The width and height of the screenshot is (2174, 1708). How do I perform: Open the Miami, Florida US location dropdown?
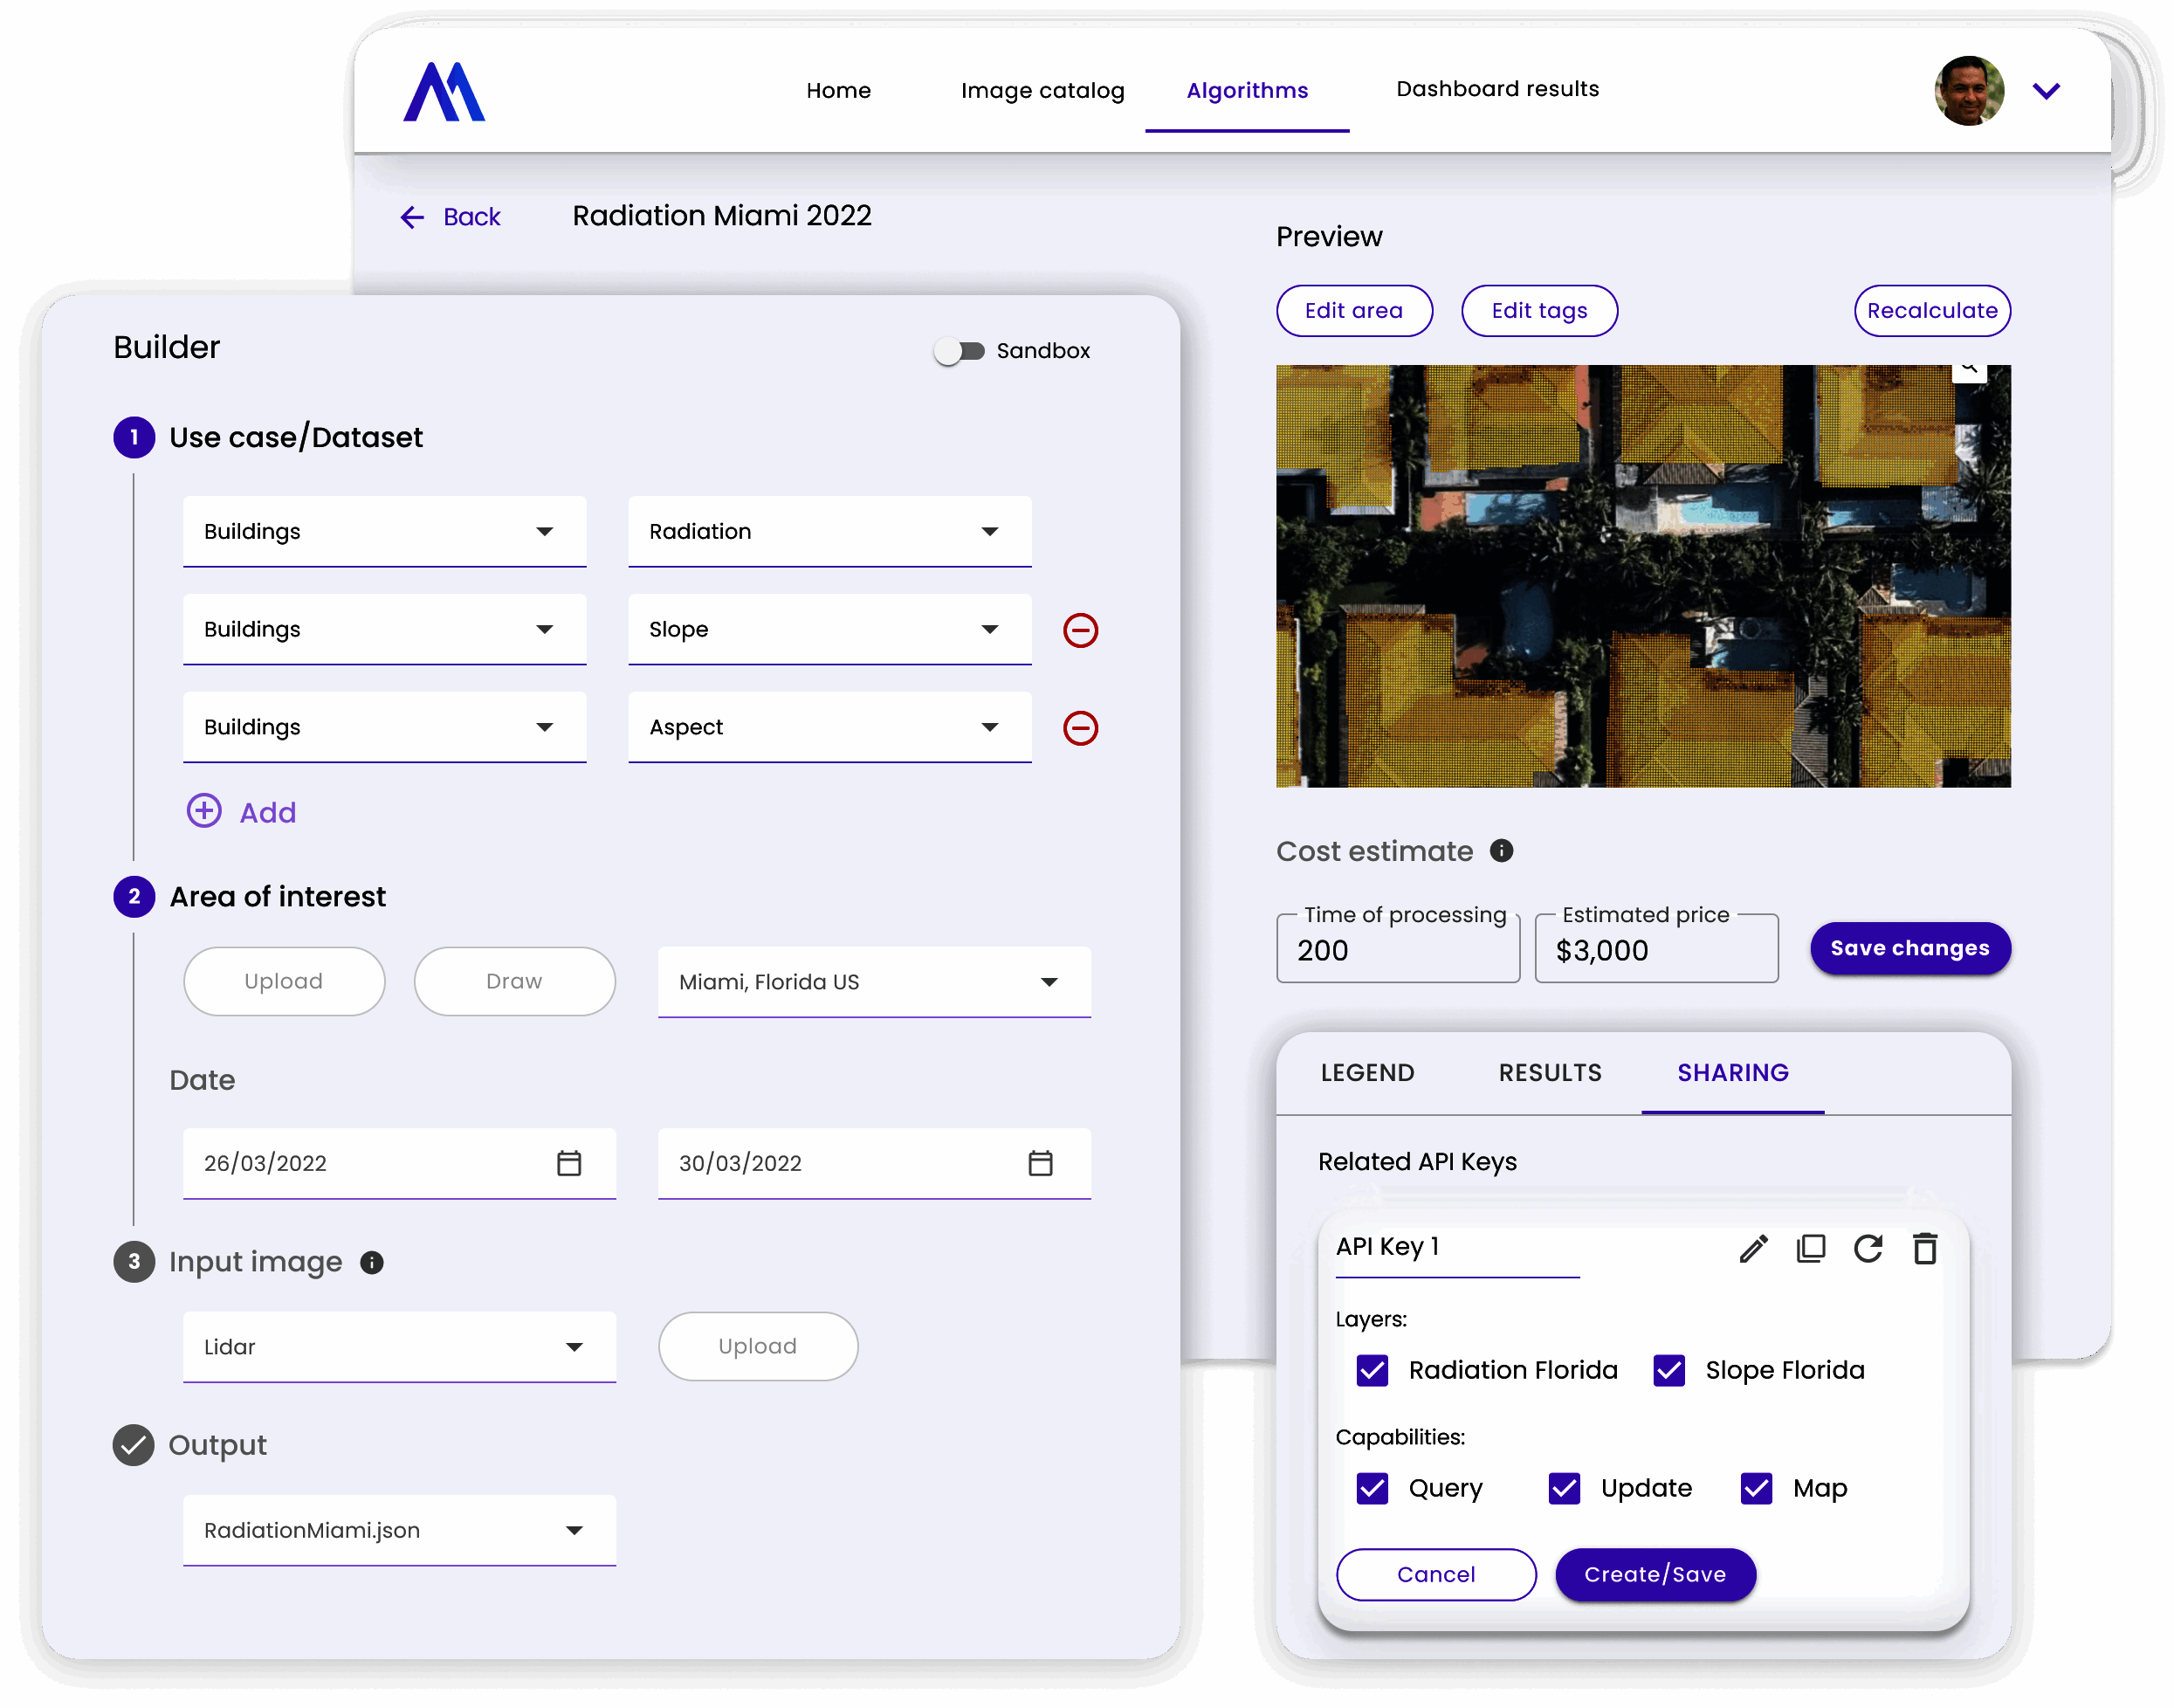(1048, 982)
